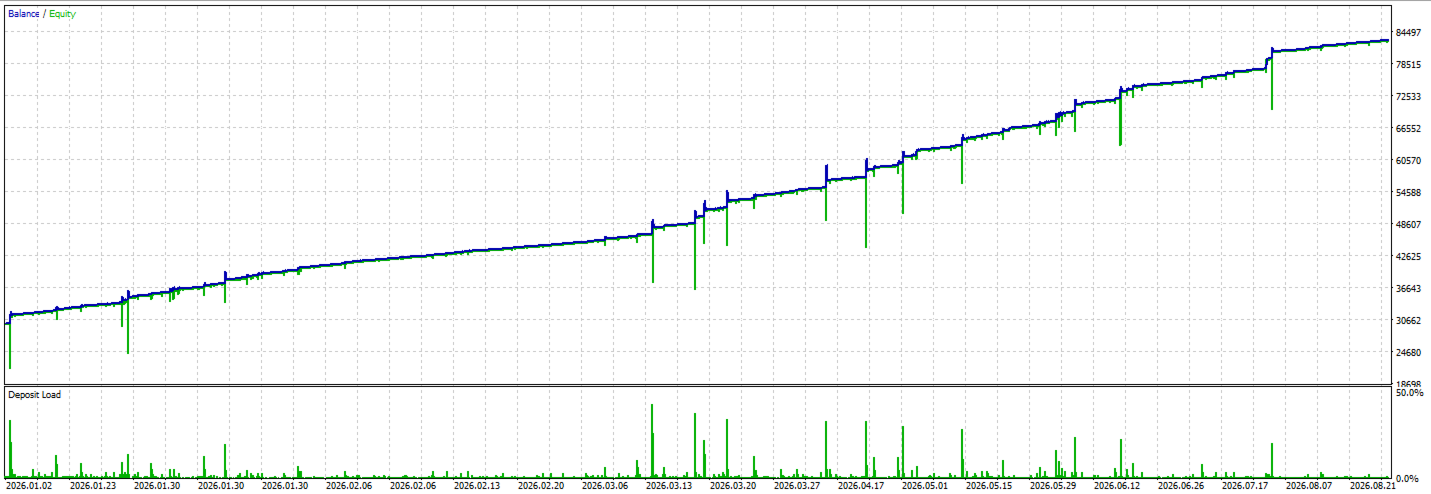Click the 2026.03.13 date label
Viewport: 1431px width, 494px height.
(669, 486)
